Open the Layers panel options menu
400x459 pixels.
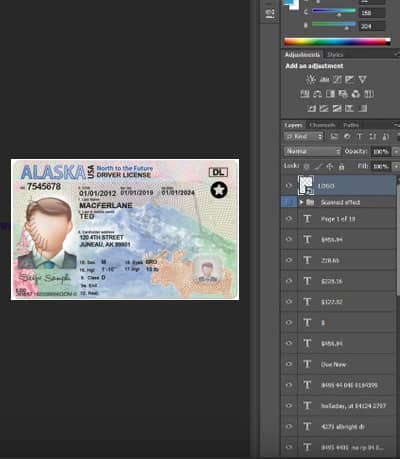(x=397, y=125)
